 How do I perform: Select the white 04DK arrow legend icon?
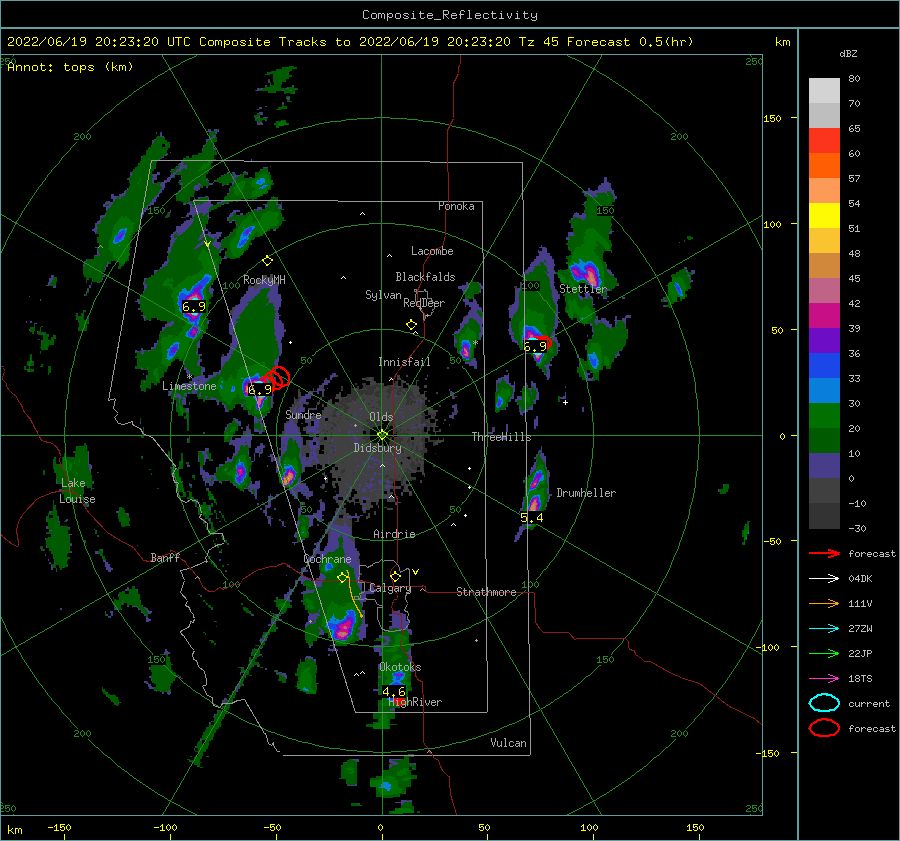pyautogui.click(x=824, y=578)
